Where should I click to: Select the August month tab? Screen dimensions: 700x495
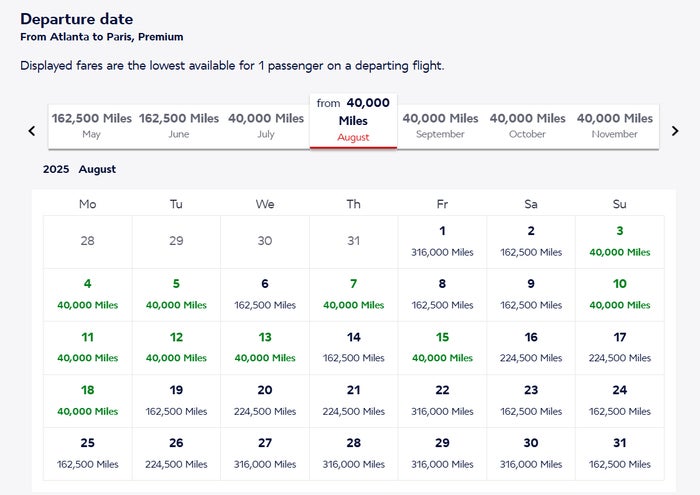click(353, 121)
